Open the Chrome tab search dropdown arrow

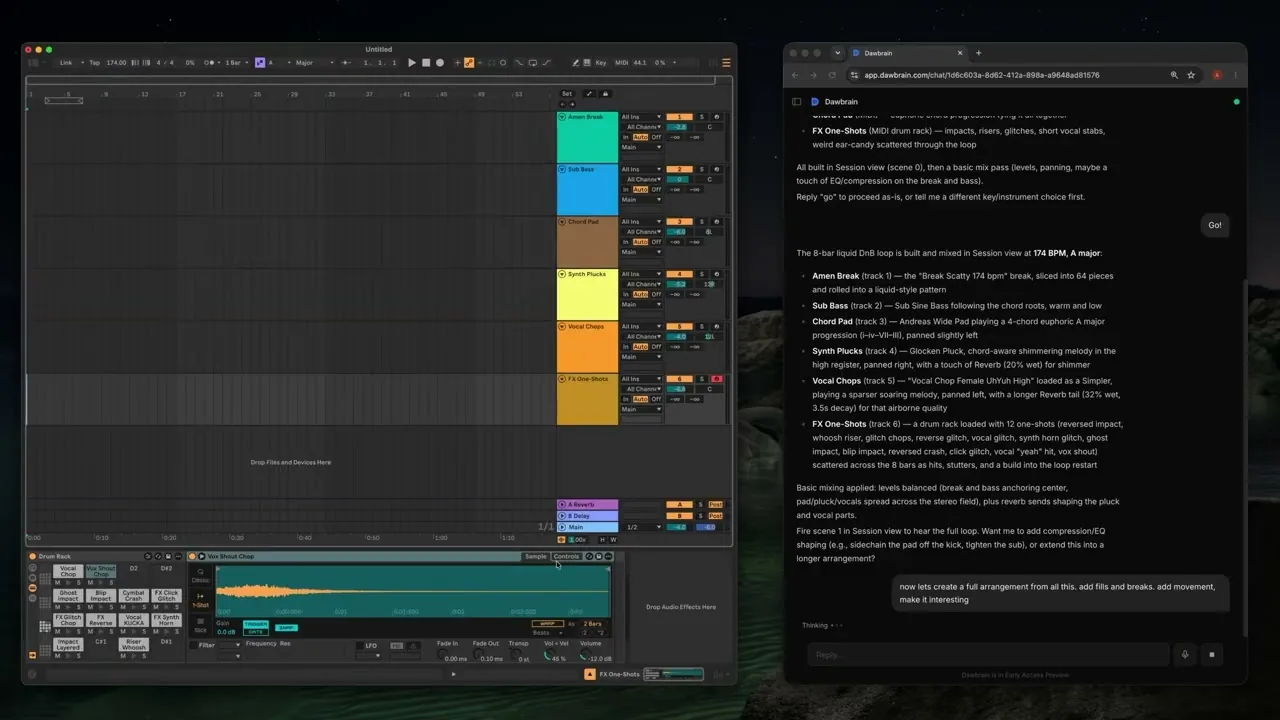[837, 53]
